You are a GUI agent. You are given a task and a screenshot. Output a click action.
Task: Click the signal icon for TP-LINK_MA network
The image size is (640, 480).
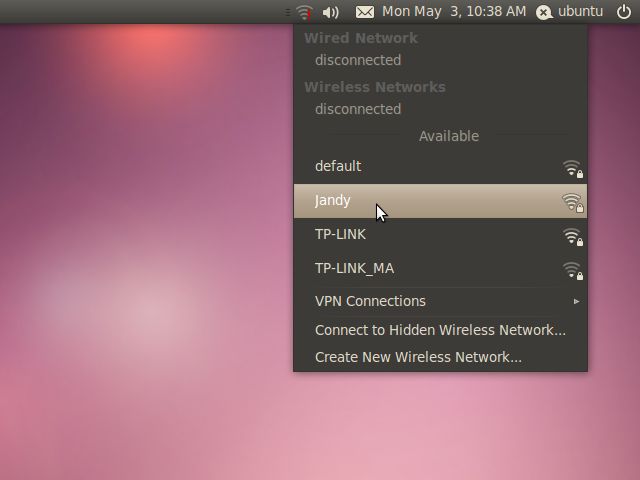click(x=573, y=270)
